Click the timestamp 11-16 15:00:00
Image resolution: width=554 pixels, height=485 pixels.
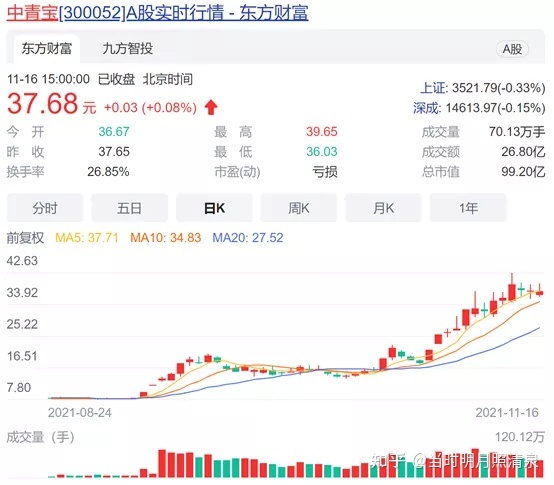pyautogui.click(x=48, y=79)
